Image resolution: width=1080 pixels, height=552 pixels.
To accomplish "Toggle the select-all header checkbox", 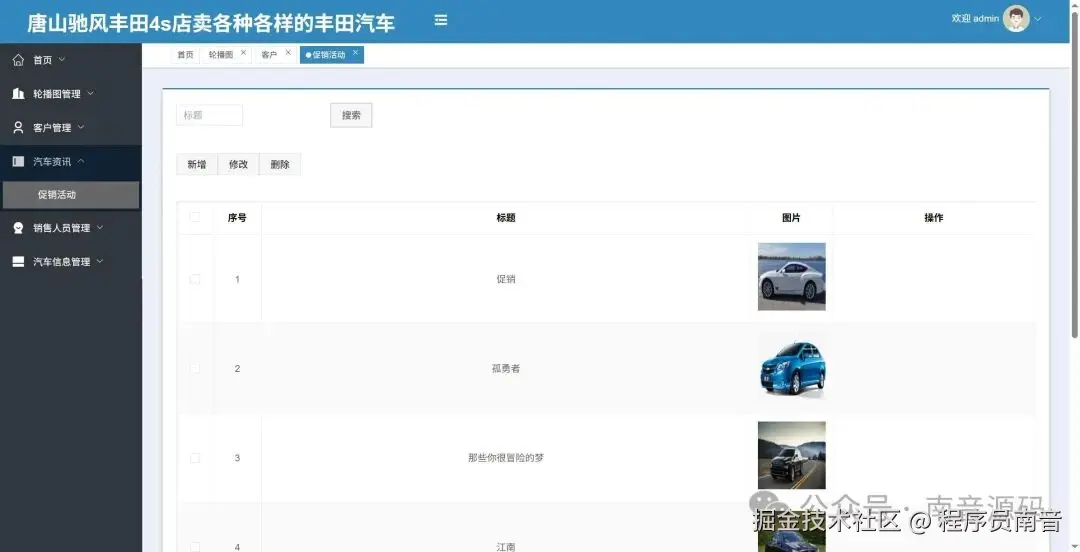I will click(195, 218).
